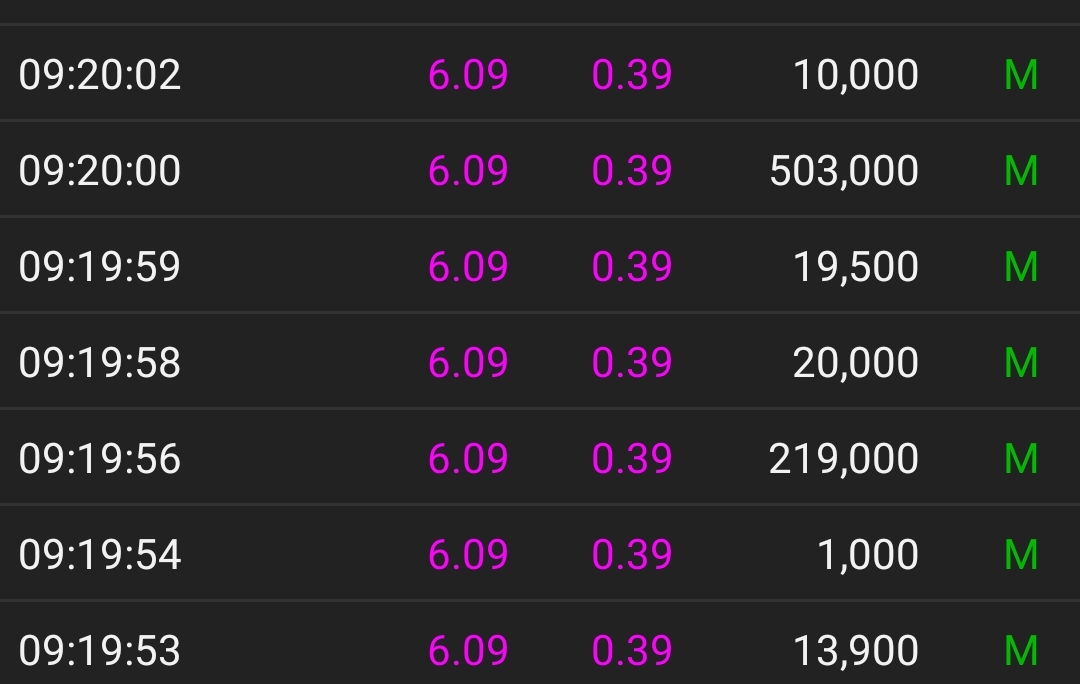Click the green M marker for 09:20:02
1080x684 pixels.
point(1020,75)
